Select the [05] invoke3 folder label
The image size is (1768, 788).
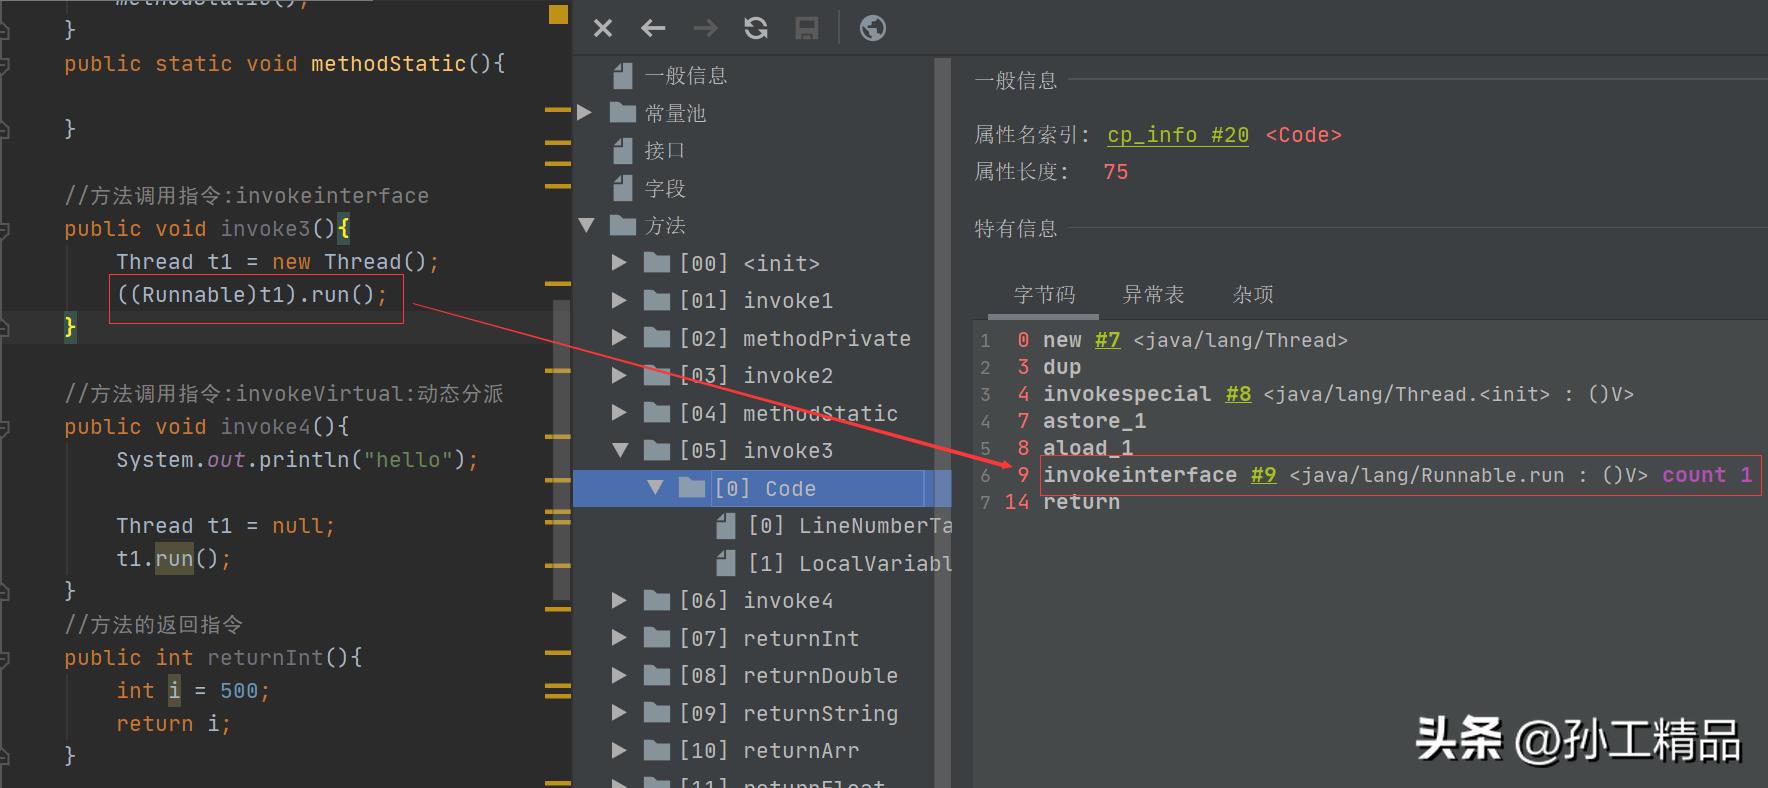click(x=756, y=451)
